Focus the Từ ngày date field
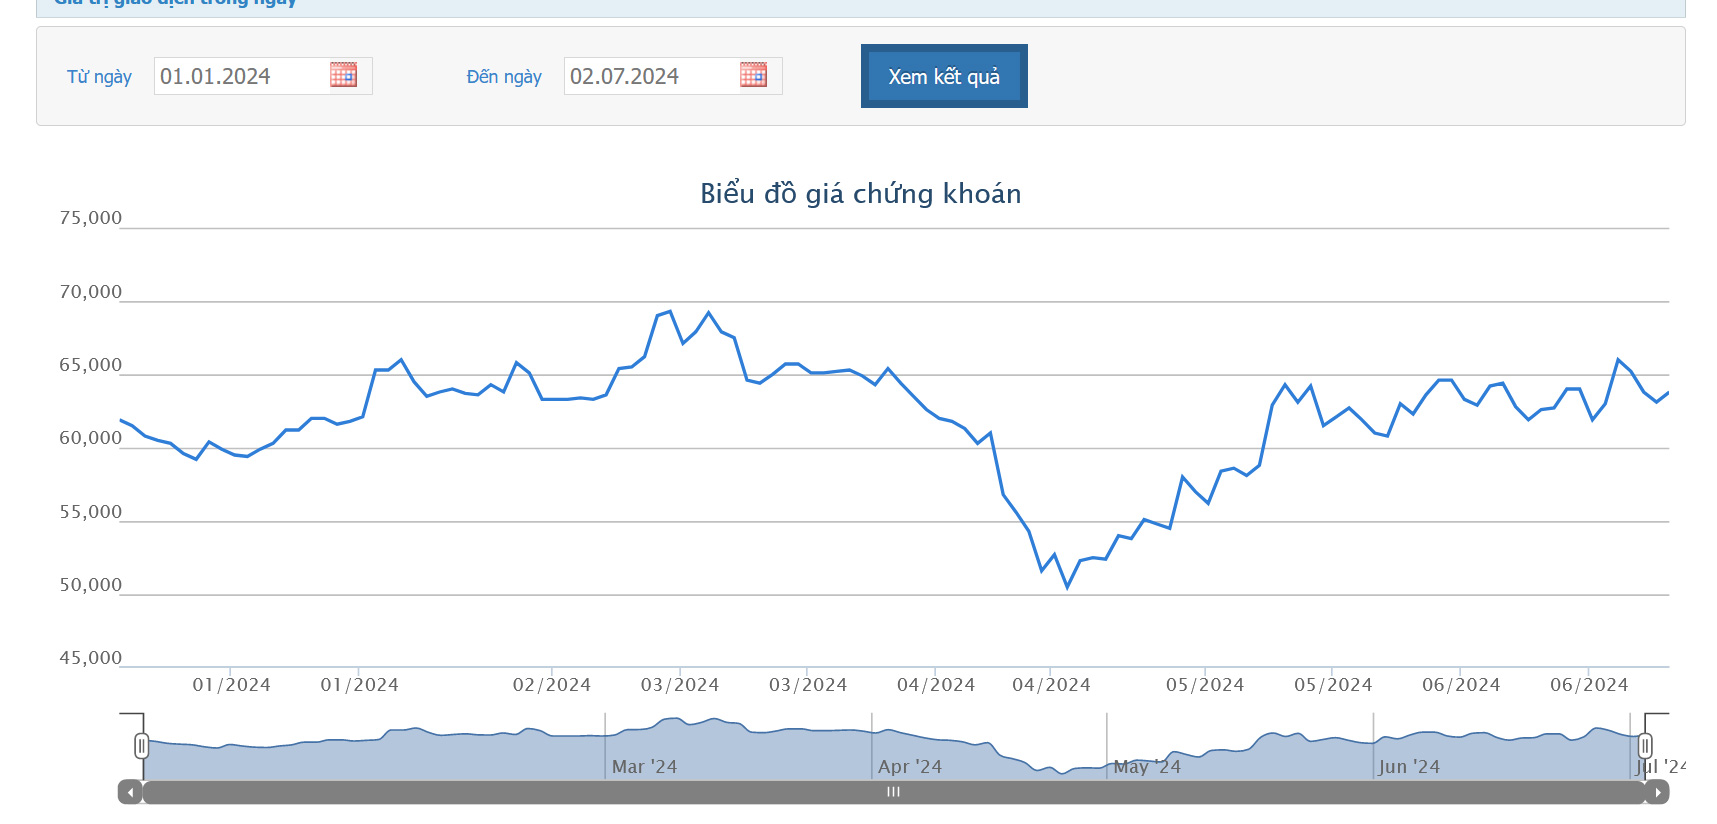1717x824 pixels. click(x=240, y=76)
